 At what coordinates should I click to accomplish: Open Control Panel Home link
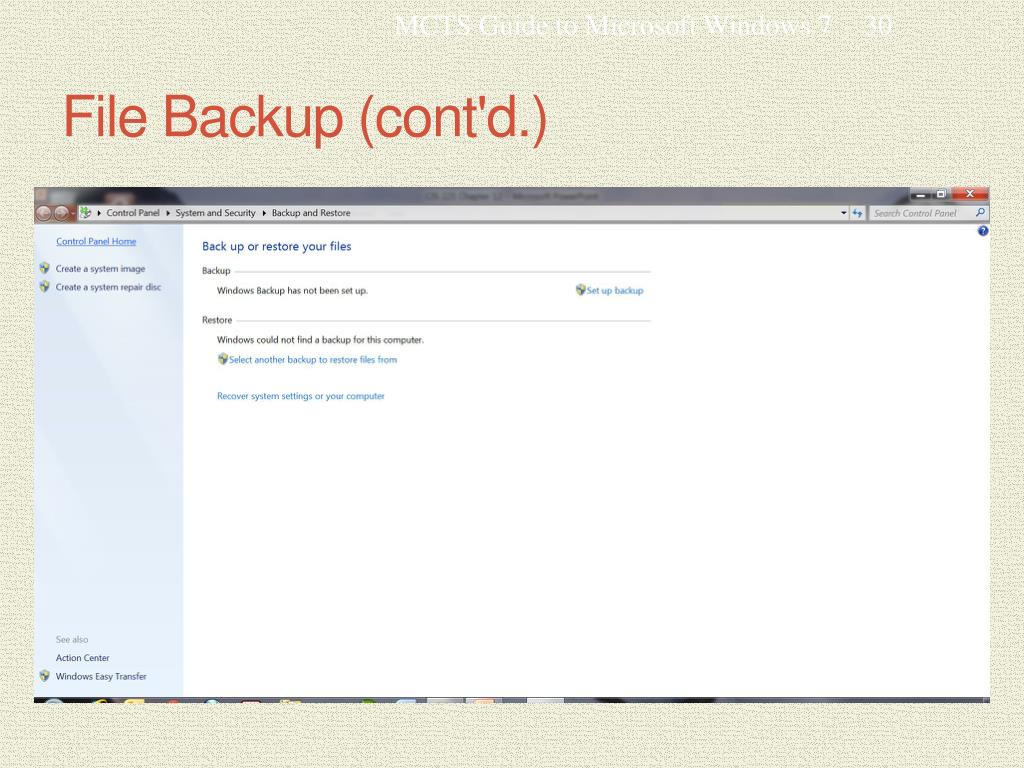coord(96,242)
